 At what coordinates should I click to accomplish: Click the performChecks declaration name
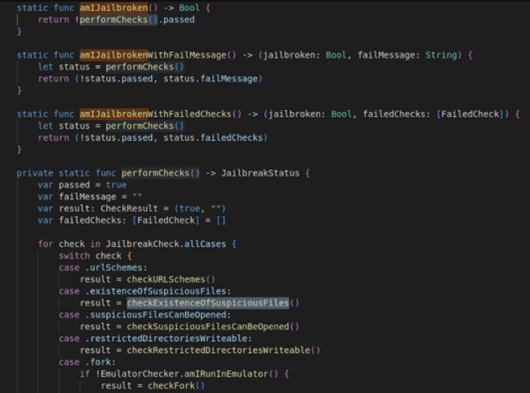tap(155, 173)
